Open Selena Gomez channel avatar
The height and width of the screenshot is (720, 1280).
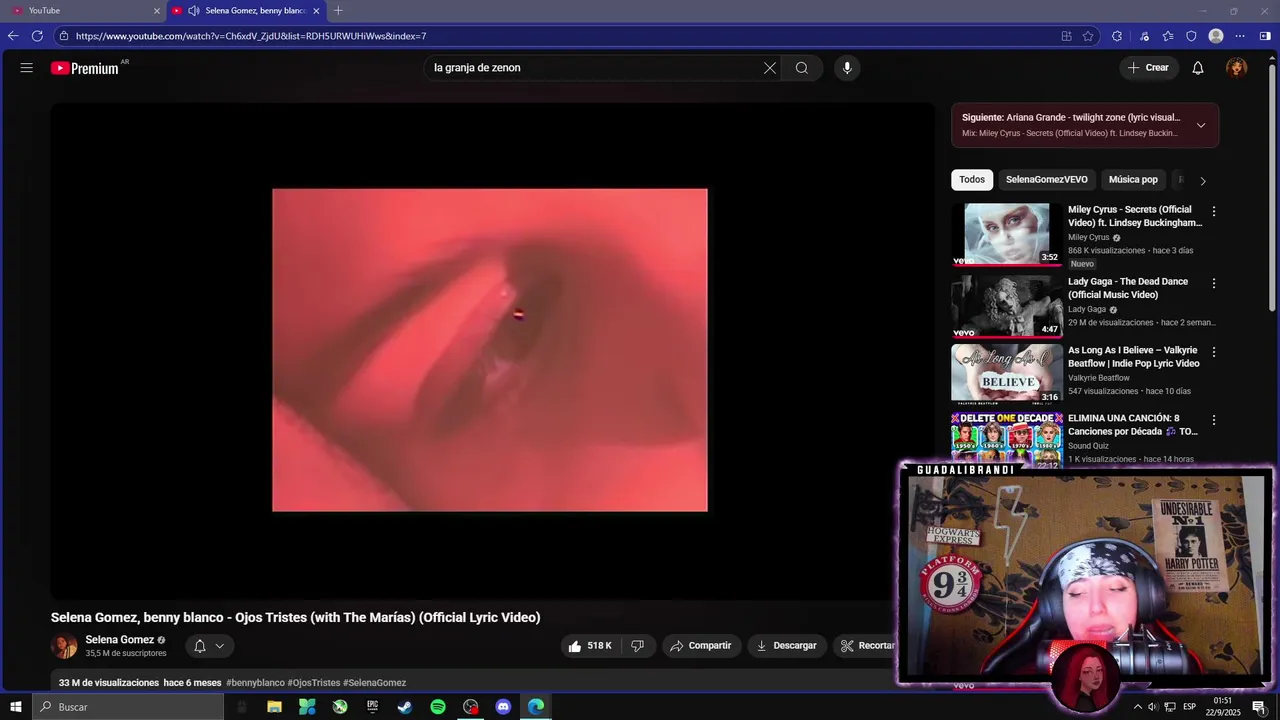(x=64, y=646)
